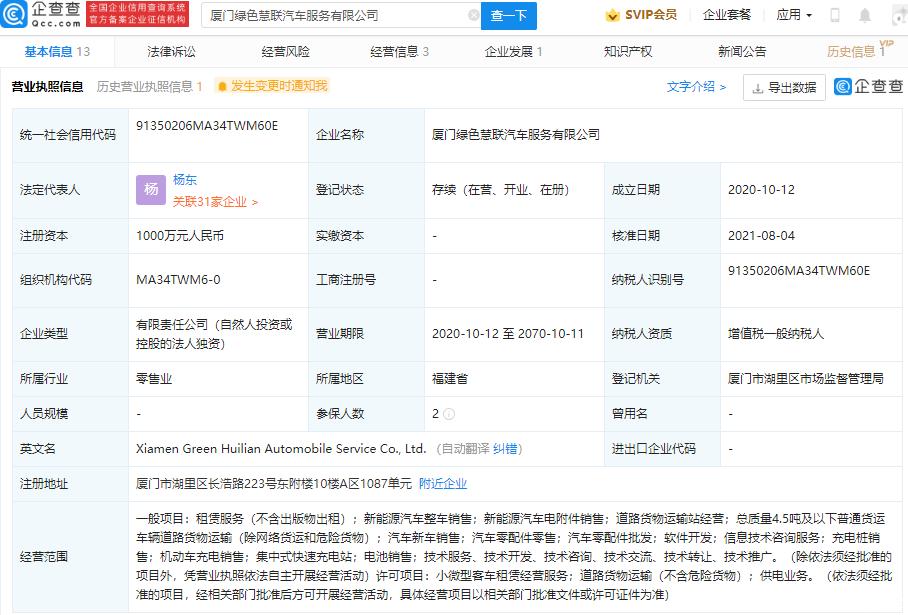This screenshot has width=908, height=615.
Task: Select the 经营信息 tab
Action: (x=400, y=52)
